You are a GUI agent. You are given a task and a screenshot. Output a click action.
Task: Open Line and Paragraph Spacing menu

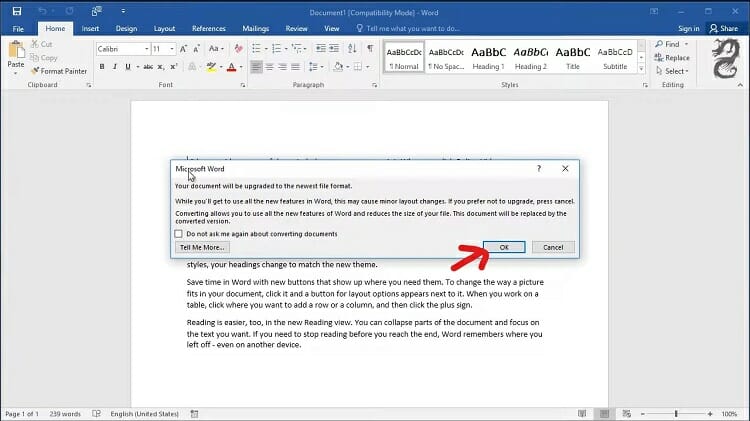coord(316,66)
